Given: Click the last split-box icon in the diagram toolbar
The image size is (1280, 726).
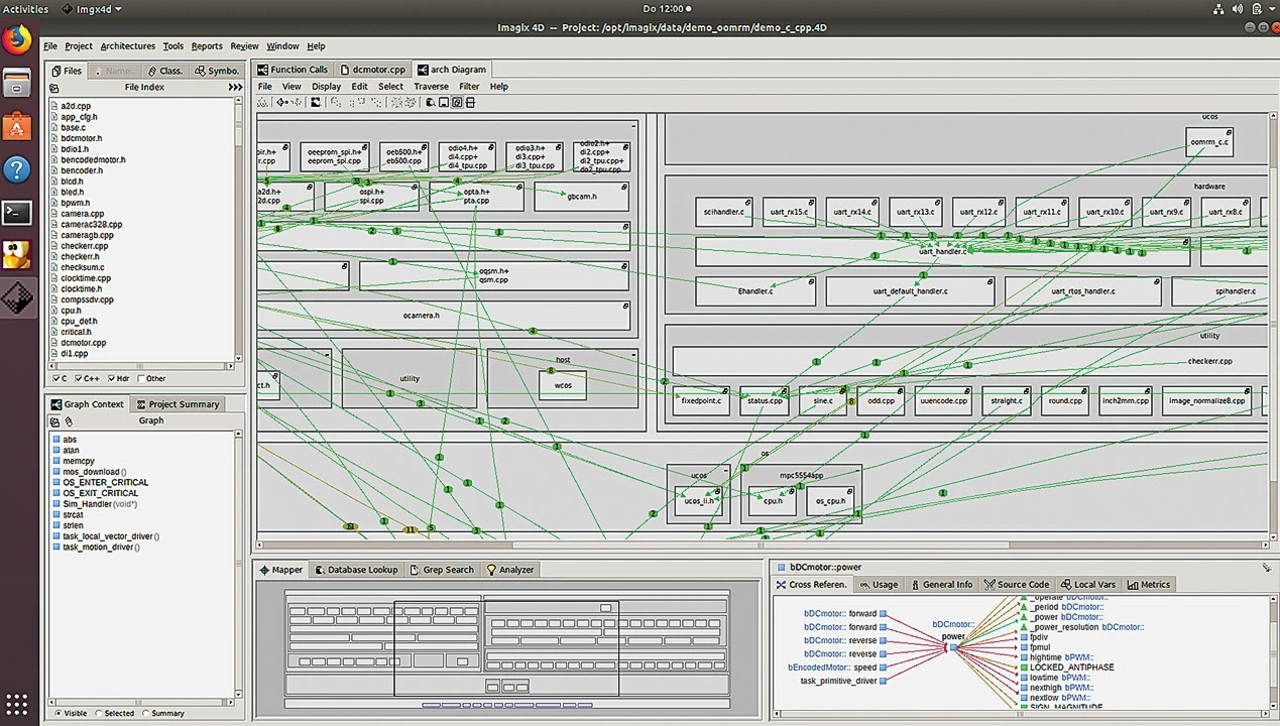Looking at the screenshot, I should [x=470, y=102].
